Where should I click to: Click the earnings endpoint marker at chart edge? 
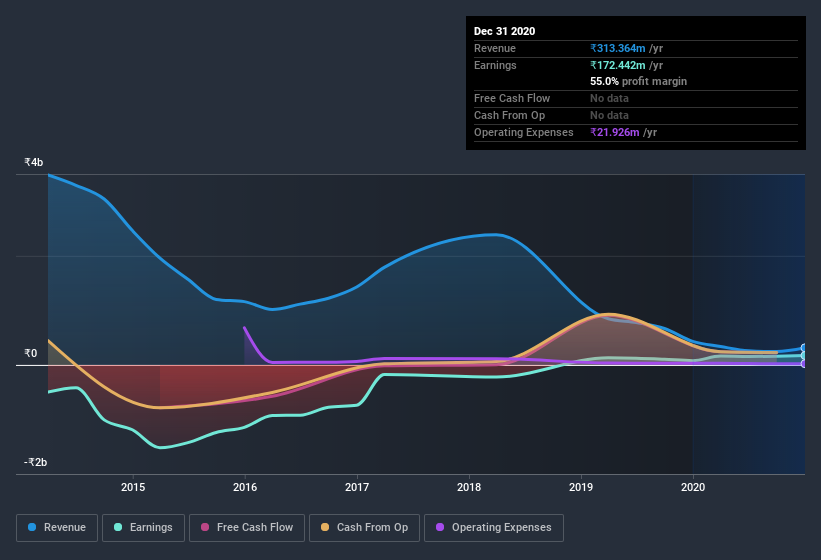click(804, 356)
